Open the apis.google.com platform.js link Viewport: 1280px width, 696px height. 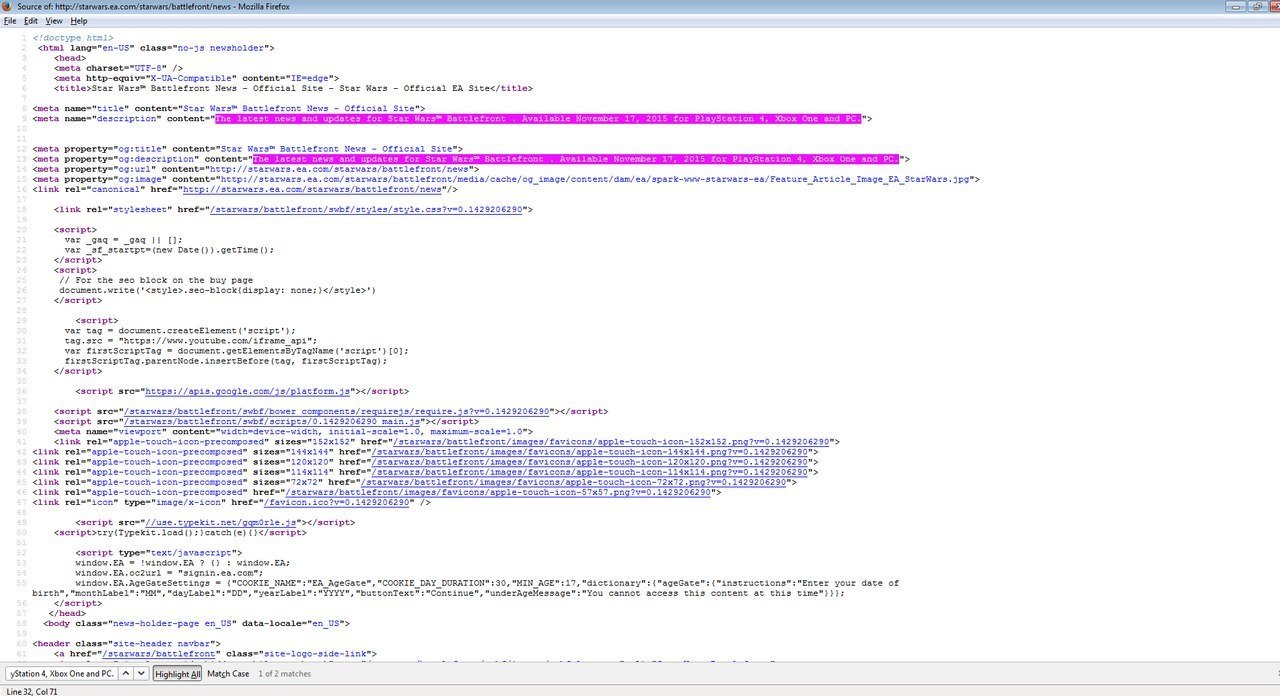(x=248, y=391)
